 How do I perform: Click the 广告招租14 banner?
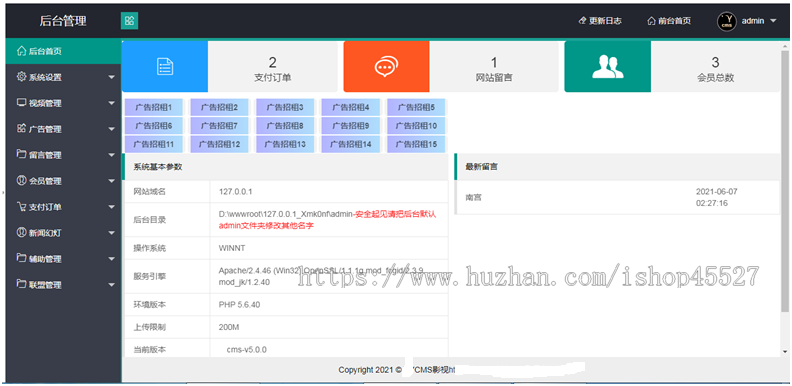click(351, 144)
